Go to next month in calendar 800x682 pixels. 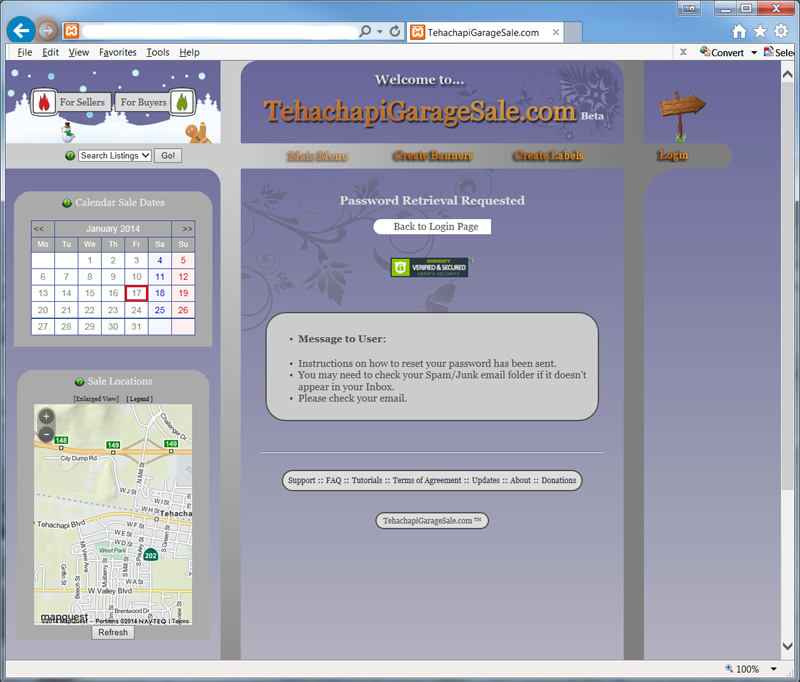pyautogui.click(x=187, y=229)
